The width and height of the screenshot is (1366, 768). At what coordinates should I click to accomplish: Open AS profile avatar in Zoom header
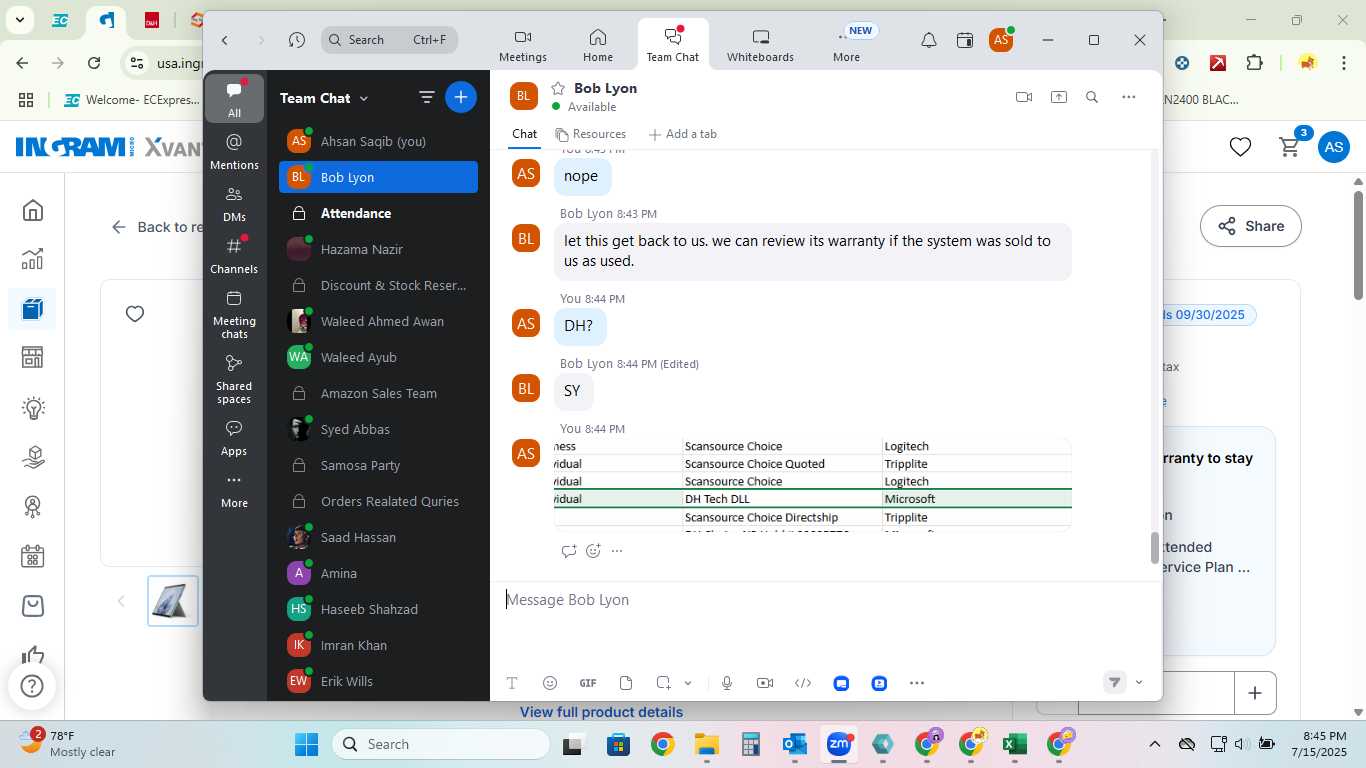tap(1001, 40)
